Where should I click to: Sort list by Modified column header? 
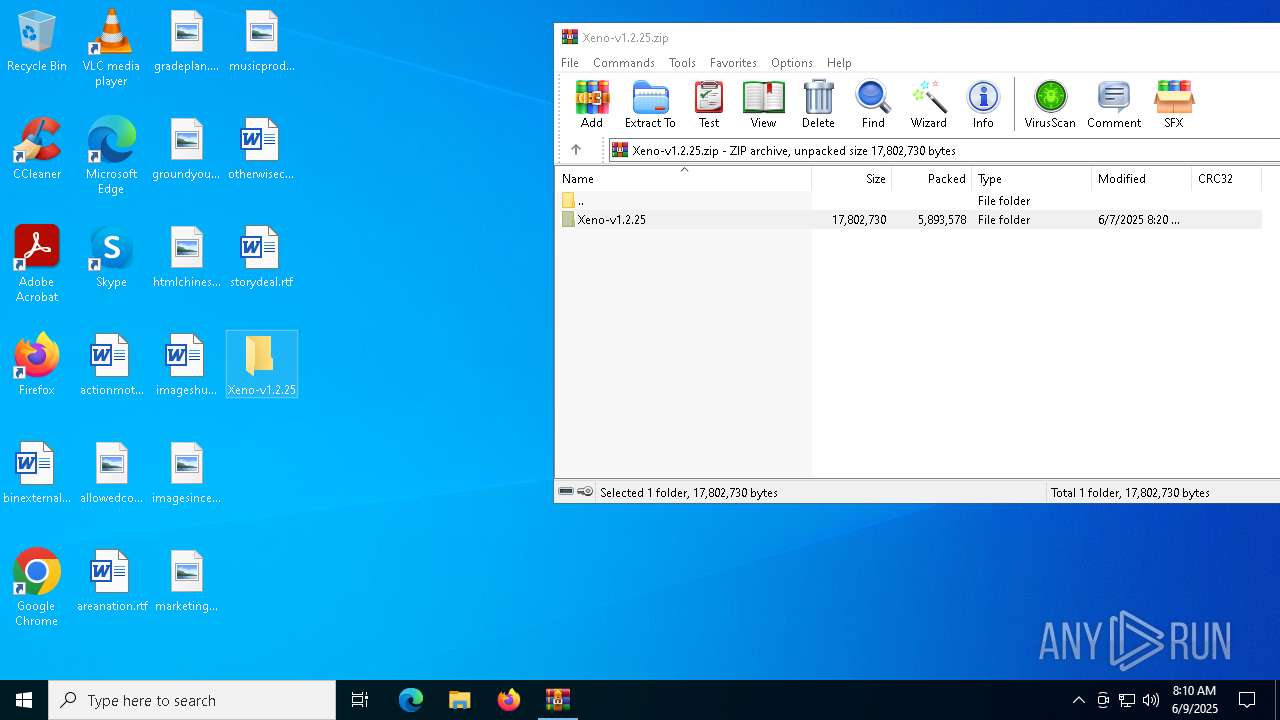1141,179
